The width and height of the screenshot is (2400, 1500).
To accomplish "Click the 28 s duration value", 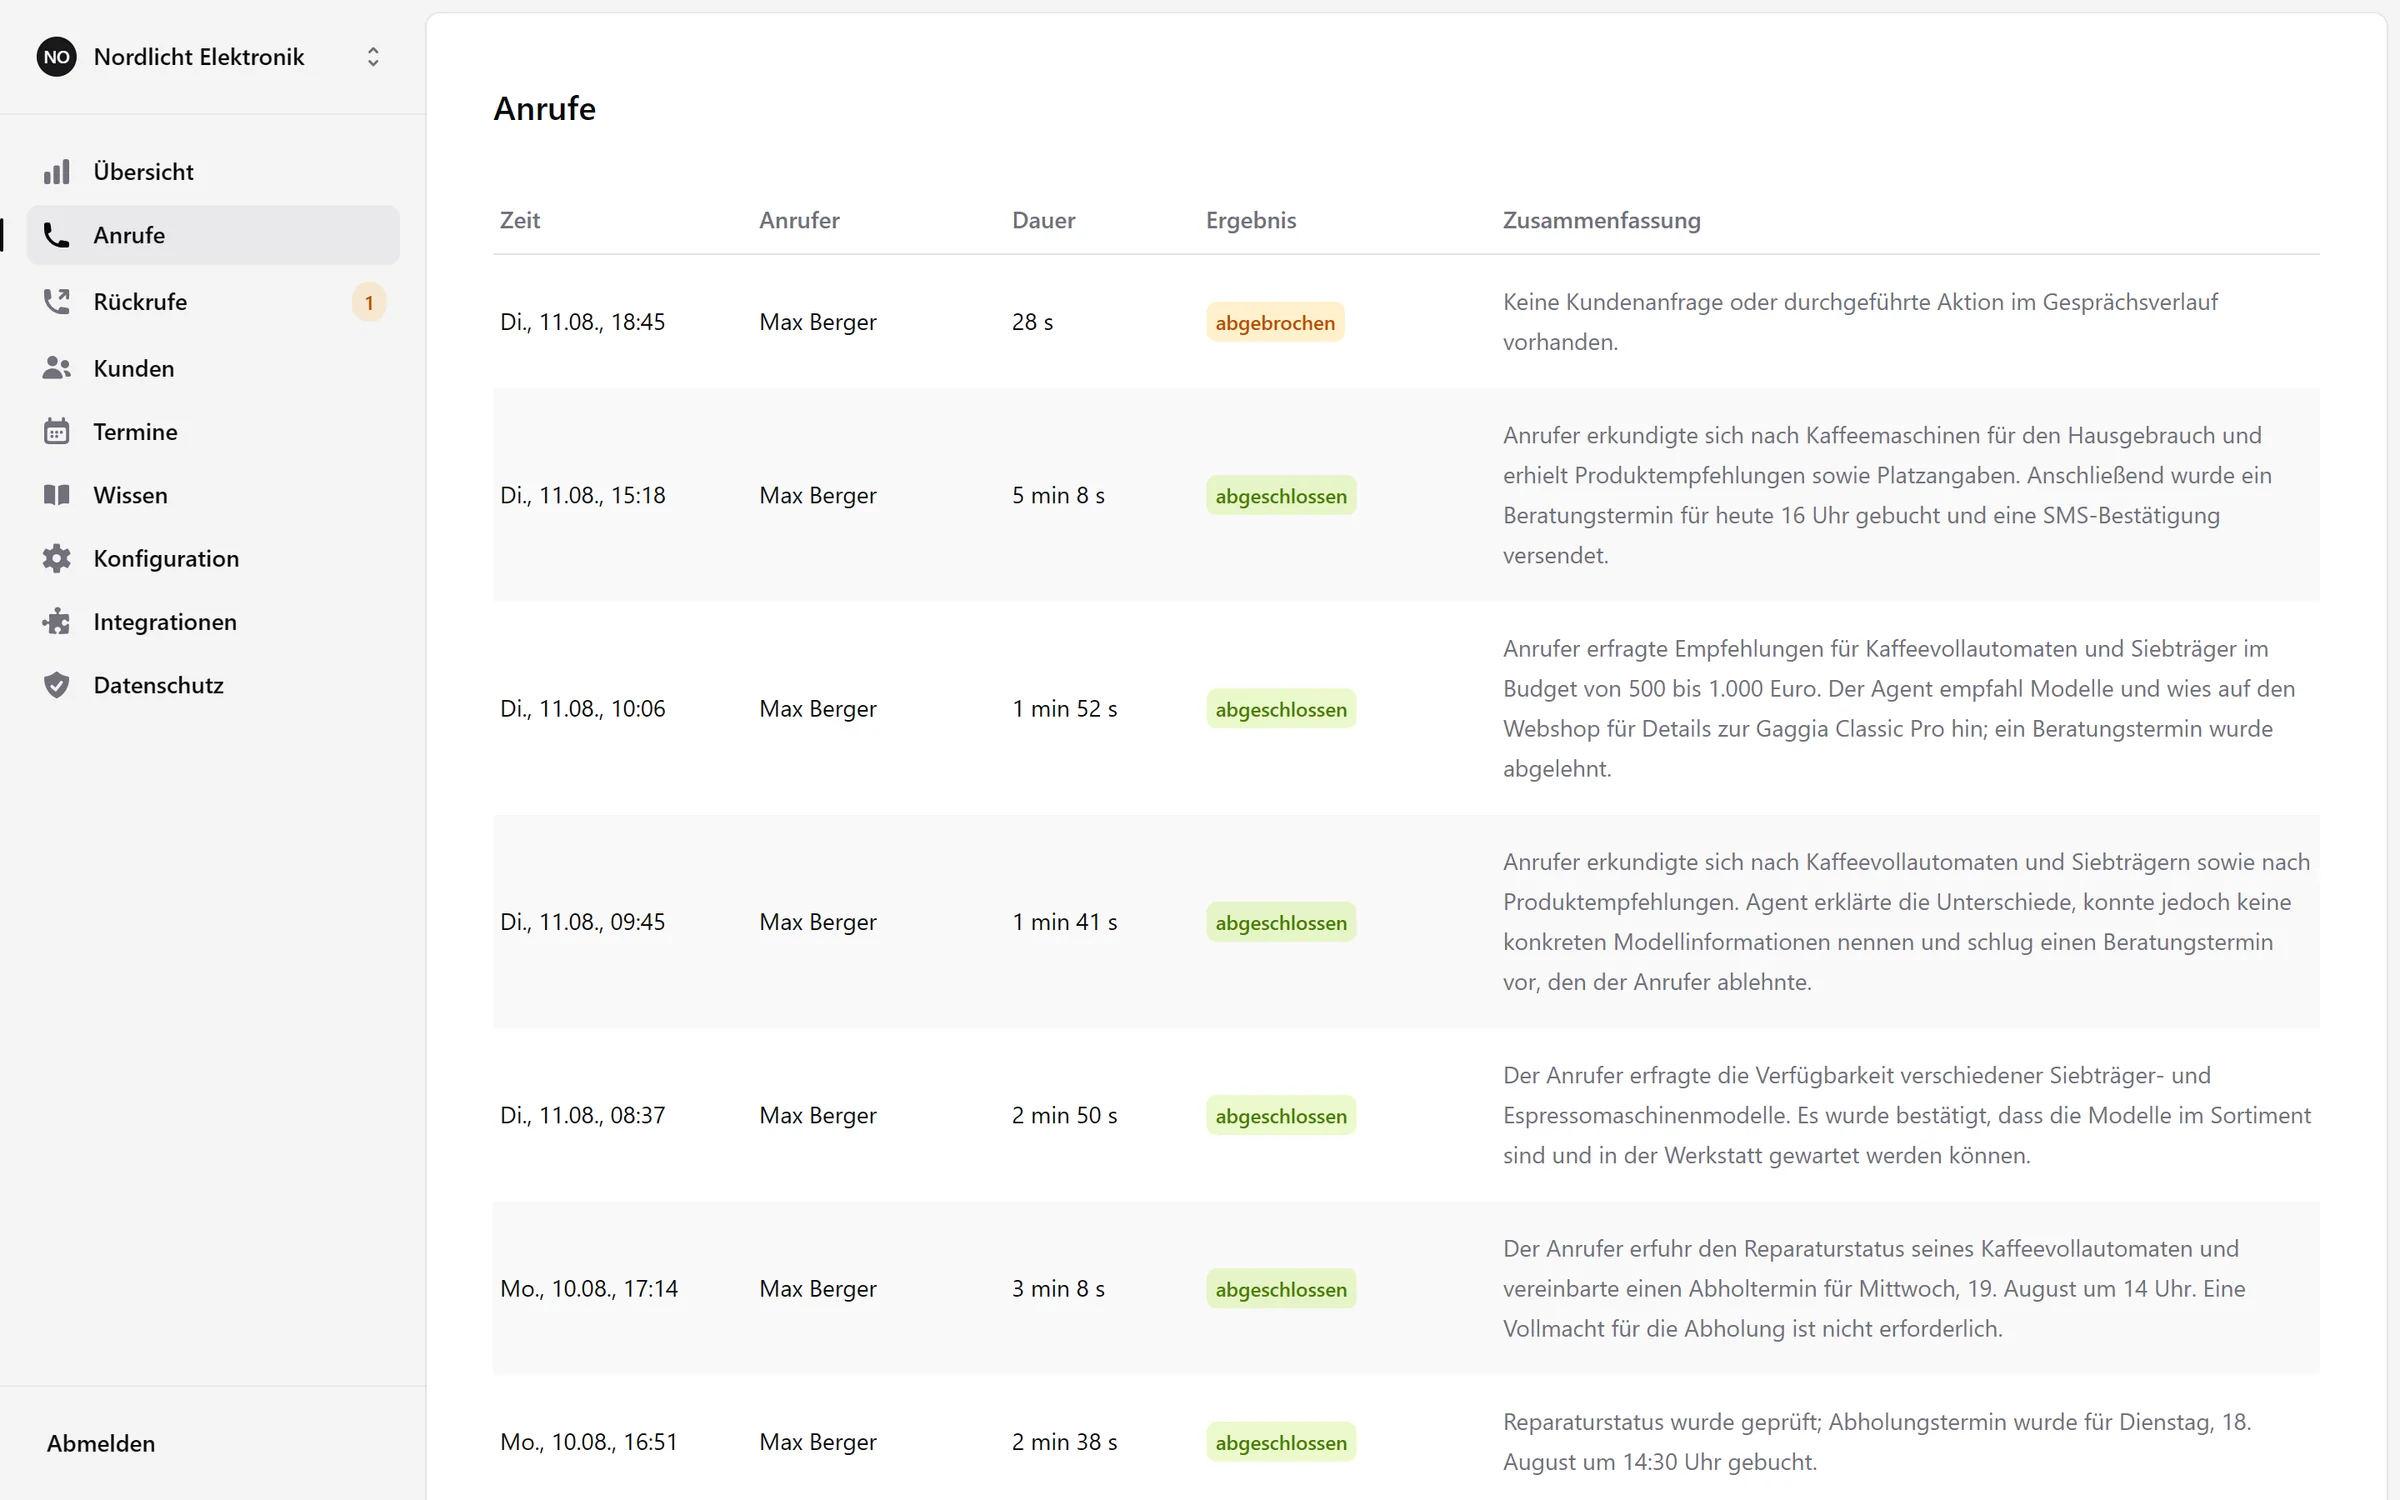I will [x=1032, y=322].
